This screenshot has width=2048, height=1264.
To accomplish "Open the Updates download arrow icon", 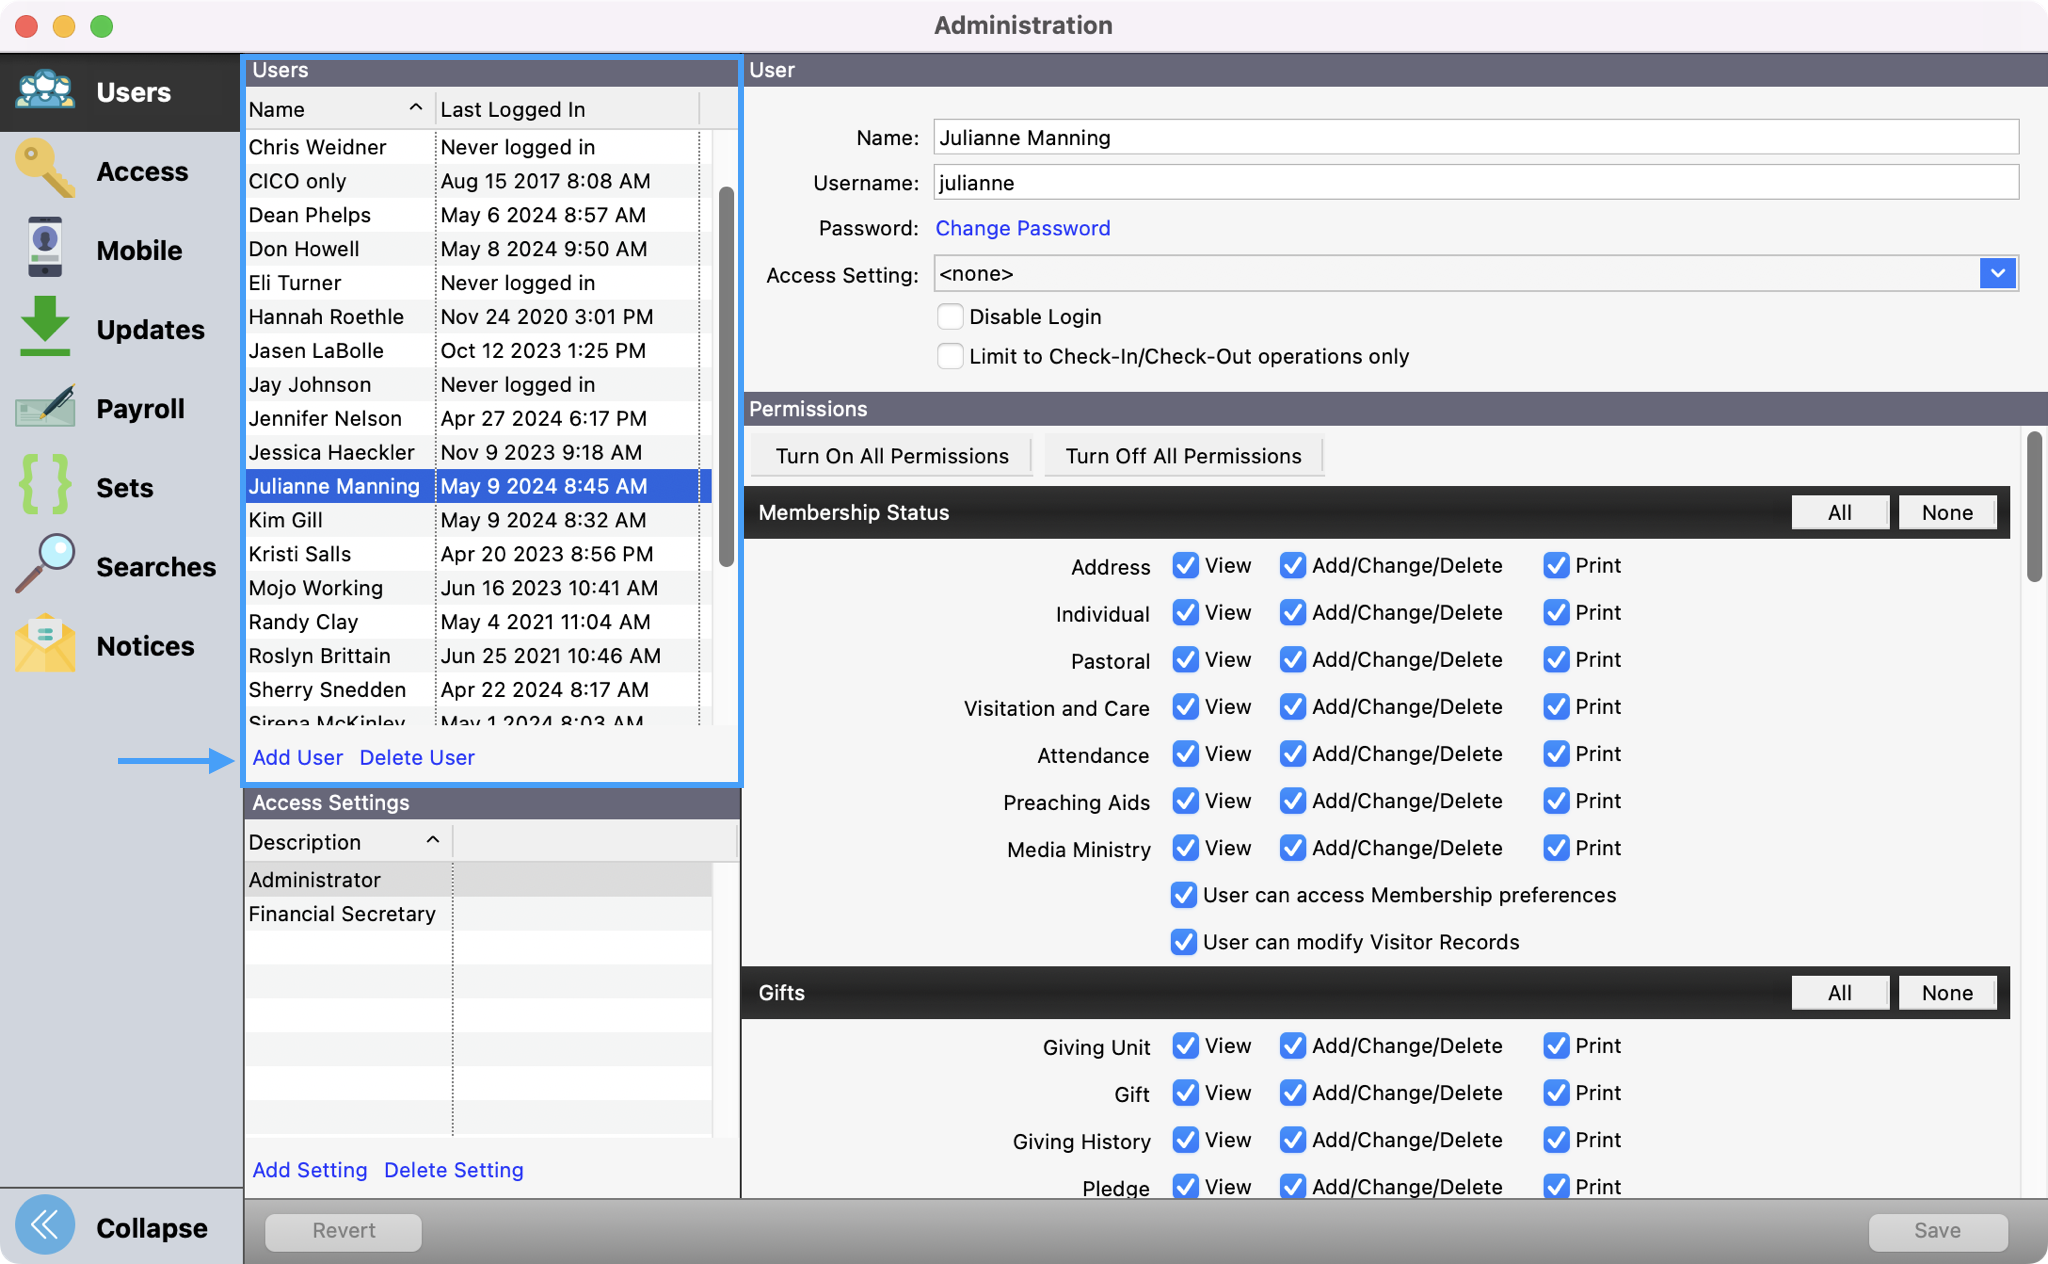I will 45,327.
